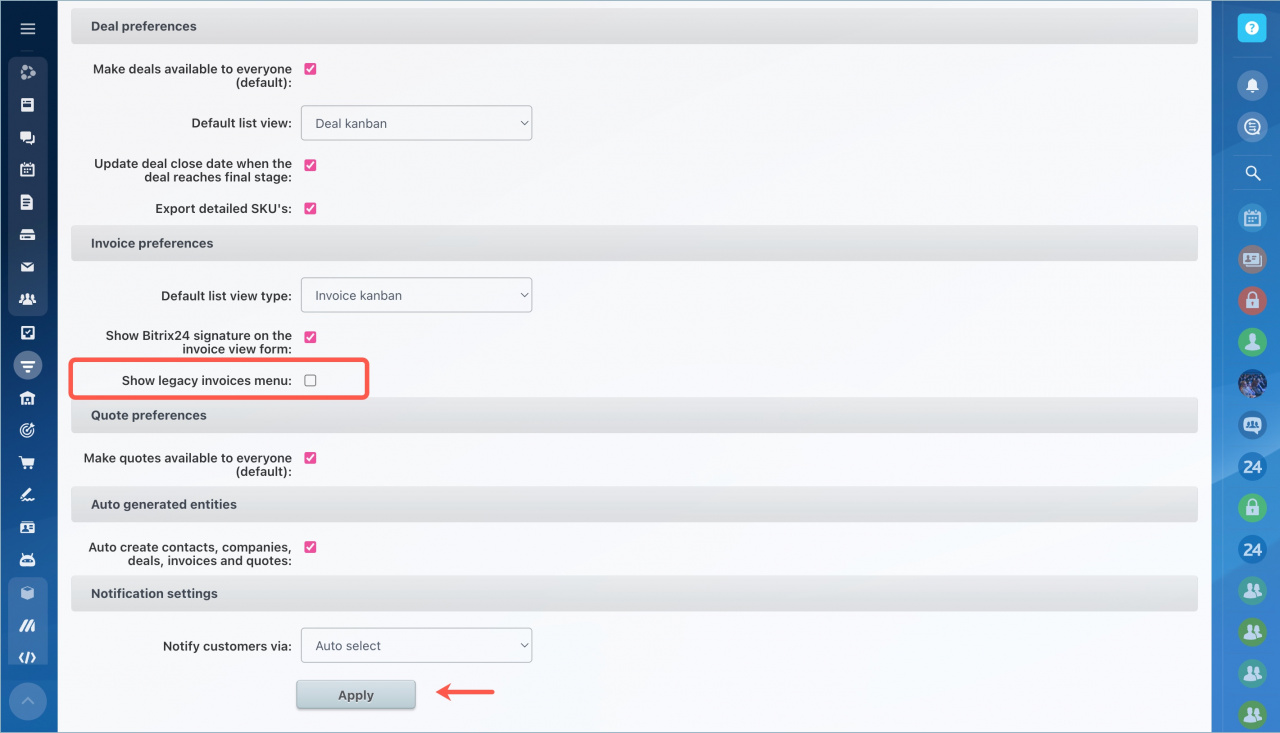The height and width of the screenshot is (733, 1280).
Task: Click the Export detailed SKU's label
Action: pos(224,209)
